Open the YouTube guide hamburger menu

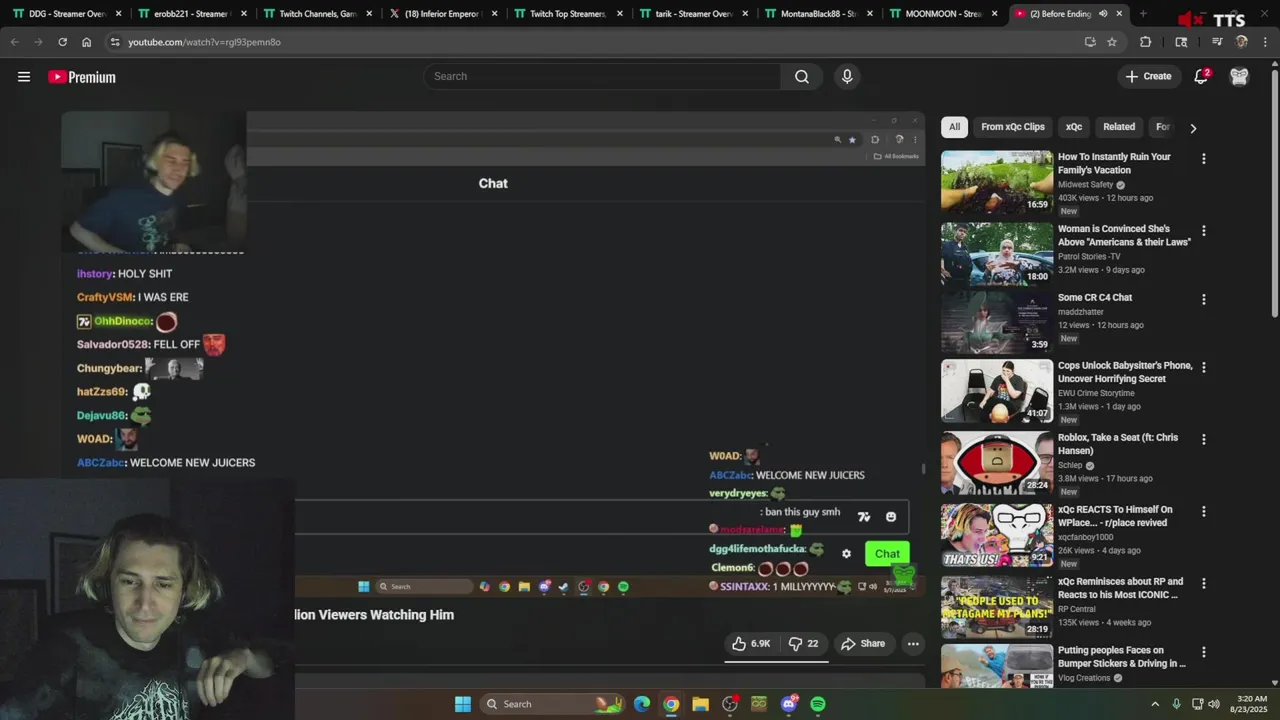pyautogui.click(x=24, y=77)
